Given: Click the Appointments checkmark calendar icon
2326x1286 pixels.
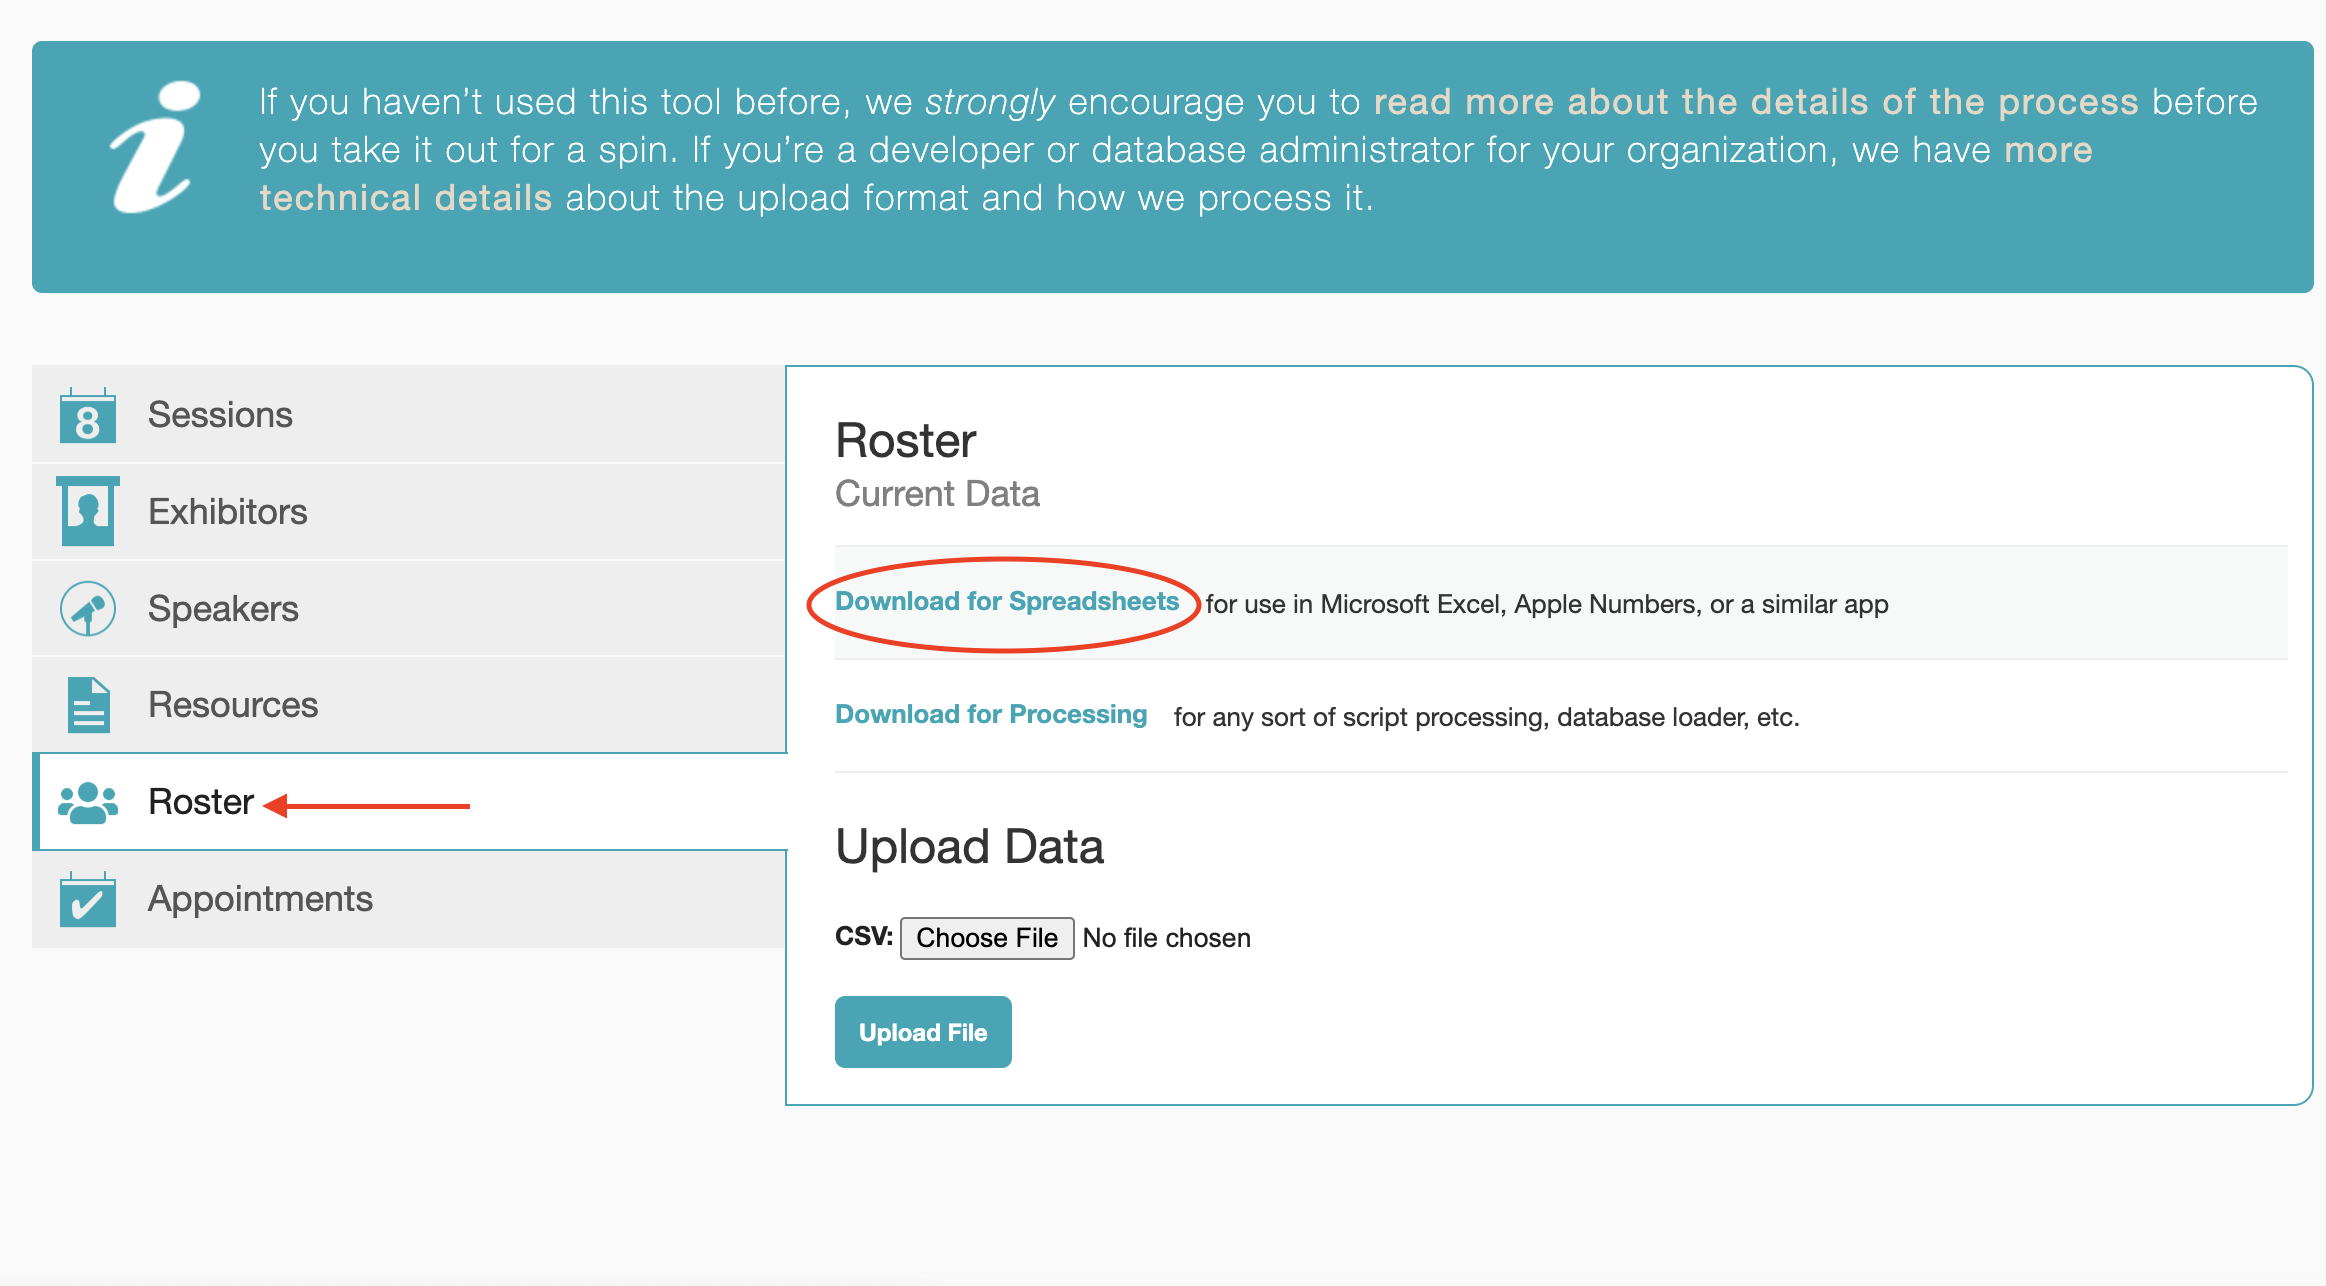Looking at the screenshot, I should (x=87, y=899).
